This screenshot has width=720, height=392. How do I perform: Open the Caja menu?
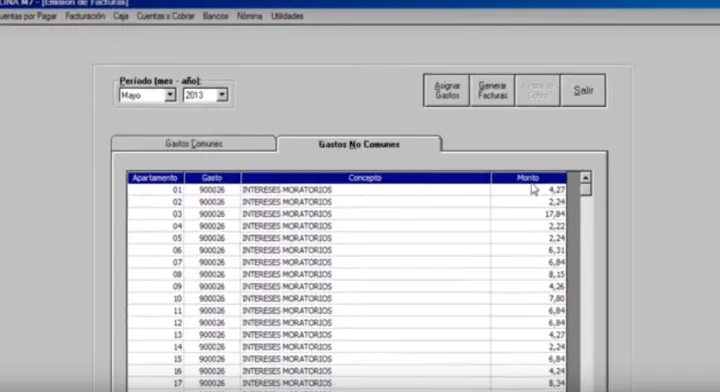(x=121, y=16)
